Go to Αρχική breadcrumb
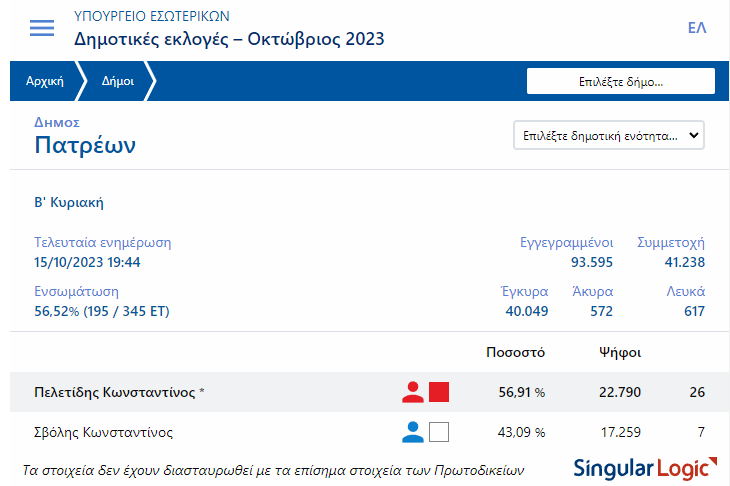Screen dimensions: 730x486 coord(45,81)
